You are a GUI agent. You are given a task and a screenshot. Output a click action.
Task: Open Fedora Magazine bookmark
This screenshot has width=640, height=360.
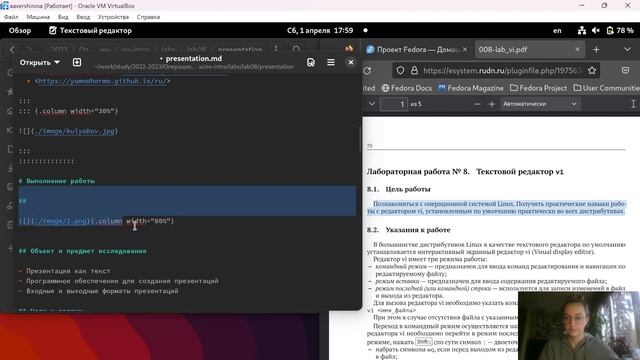[471, 88]
